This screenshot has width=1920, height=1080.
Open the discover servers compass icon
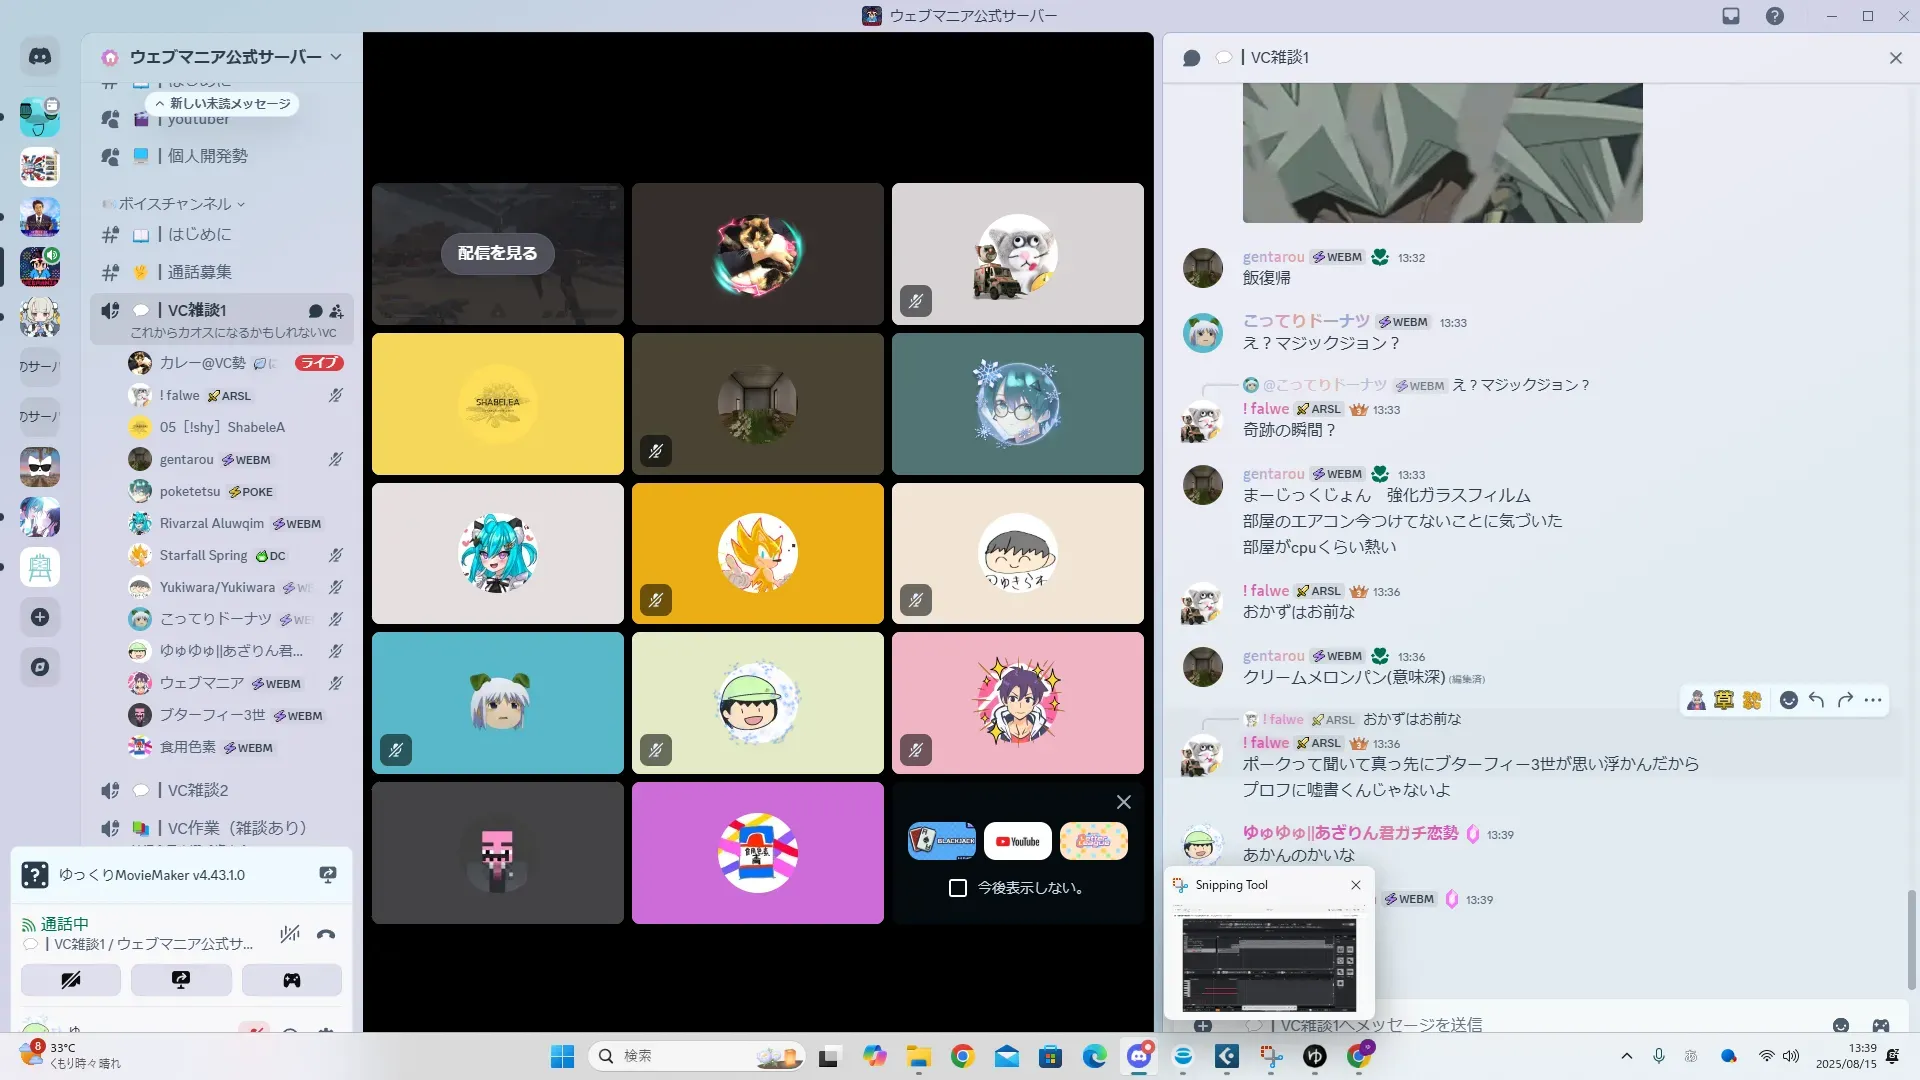click(40, 667)
